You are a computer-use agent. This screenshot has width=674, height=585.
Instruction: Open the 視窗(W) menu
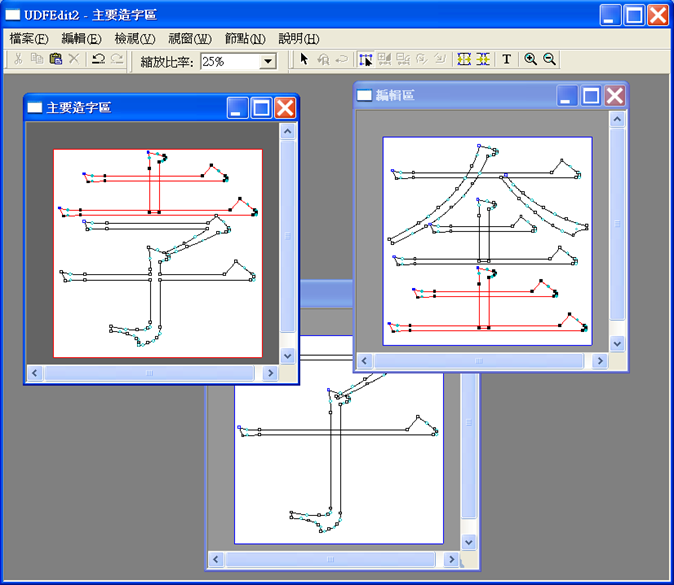[190, 39]
